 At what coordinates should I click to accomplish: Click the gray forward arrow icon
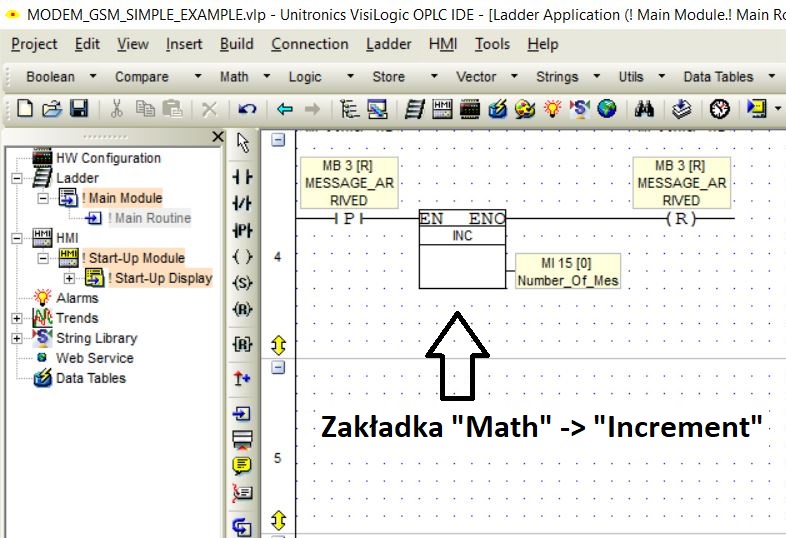(312, 108)
